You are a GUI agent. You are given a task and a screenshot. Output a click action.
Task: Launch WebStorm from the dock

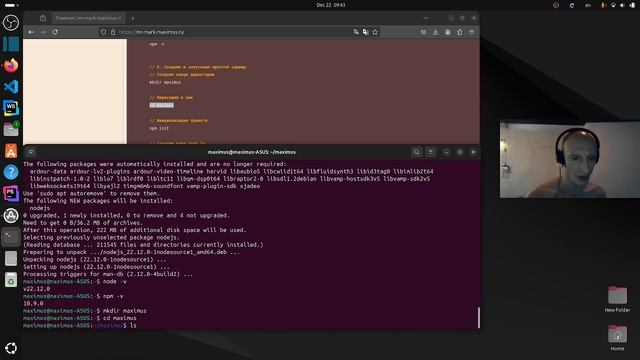tap(11, 108)
